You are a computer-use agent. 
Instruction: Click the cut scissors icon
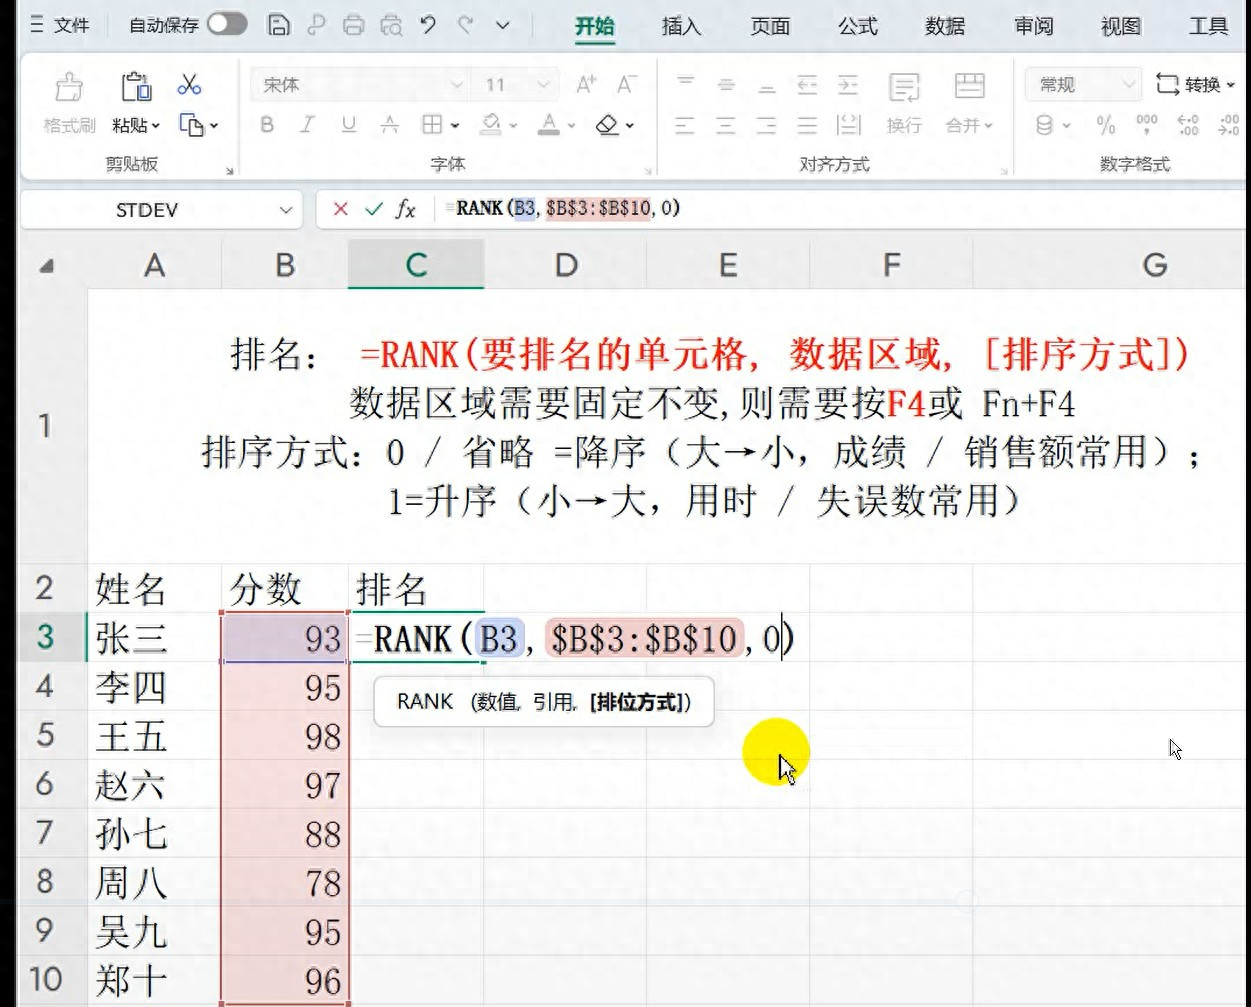point(189,85)
